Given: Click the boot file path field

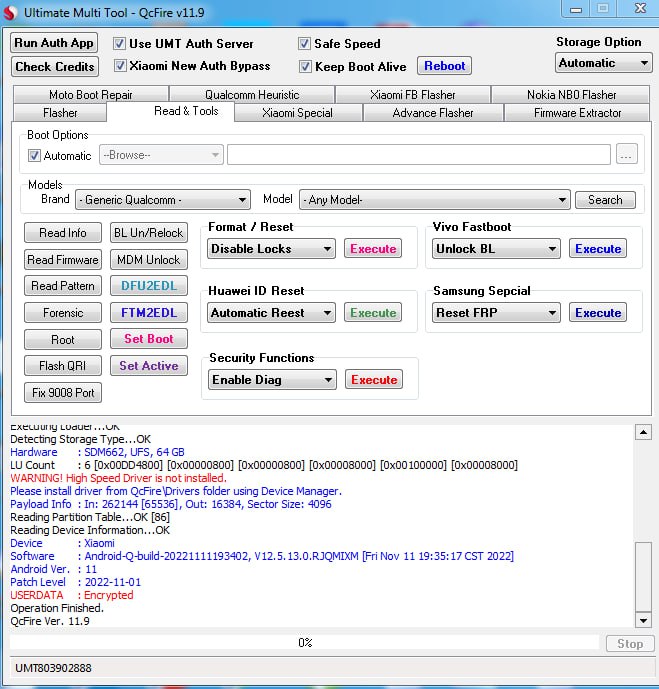Looking at the screenshot, I should pos(419,155).
